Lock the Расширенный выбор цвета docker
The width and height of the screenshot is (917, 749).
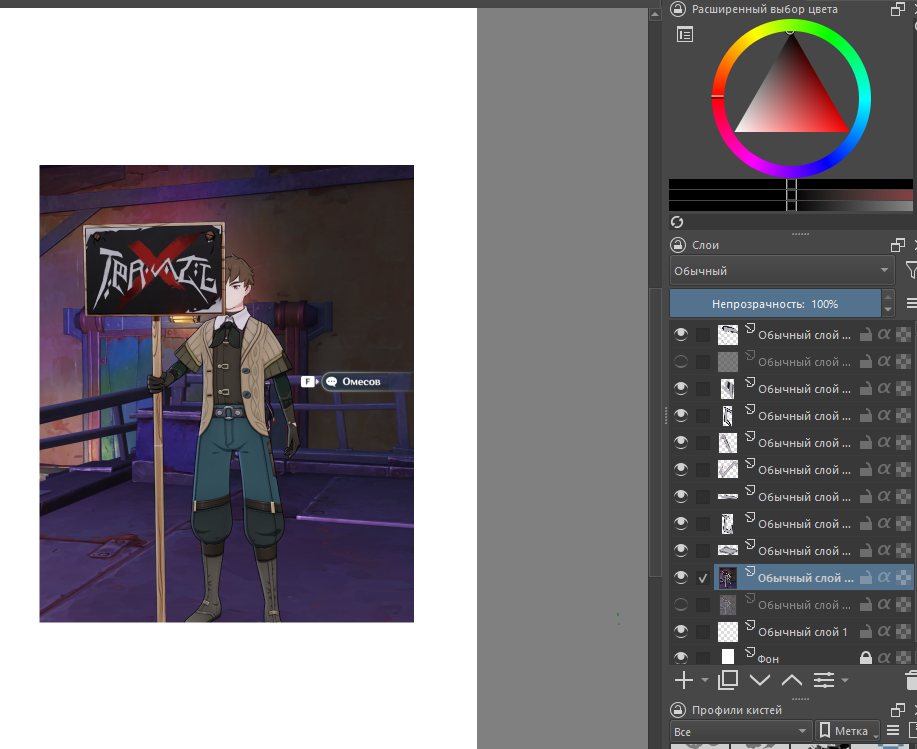pyautogui.click(x=678, y=9)
